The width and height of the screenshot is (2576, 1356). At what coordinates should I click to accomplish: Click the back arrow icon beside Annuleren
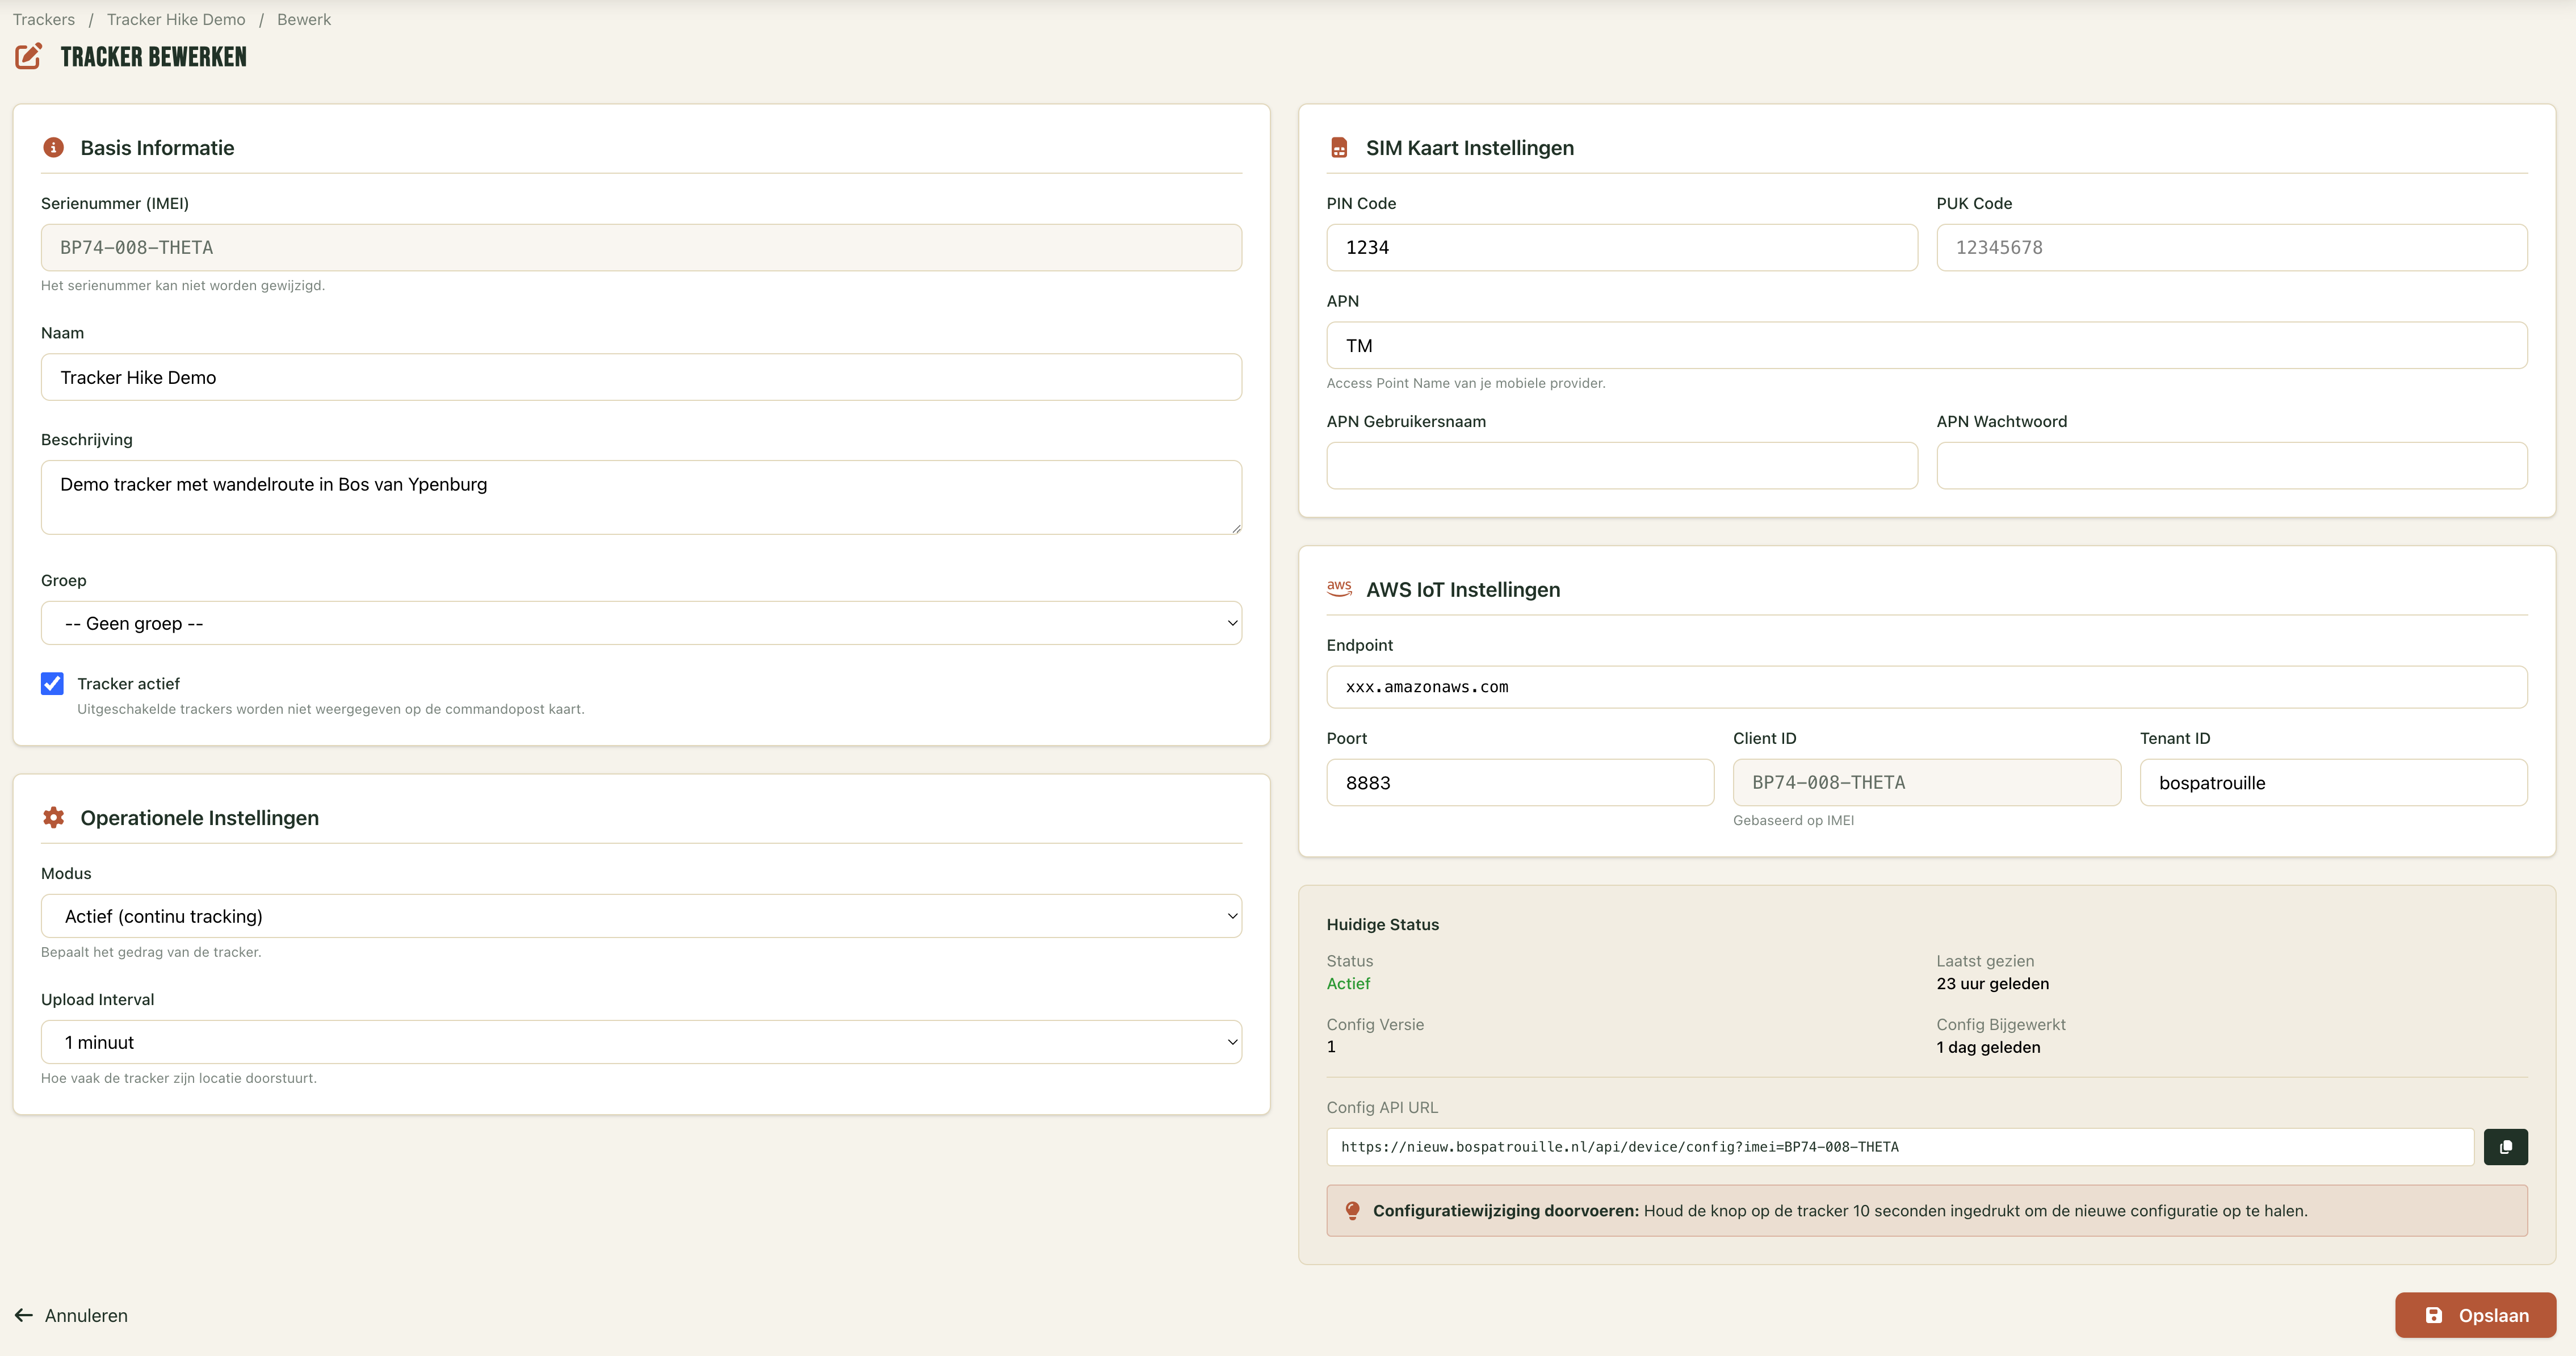pyautogui.click(x=24, y=1315)
